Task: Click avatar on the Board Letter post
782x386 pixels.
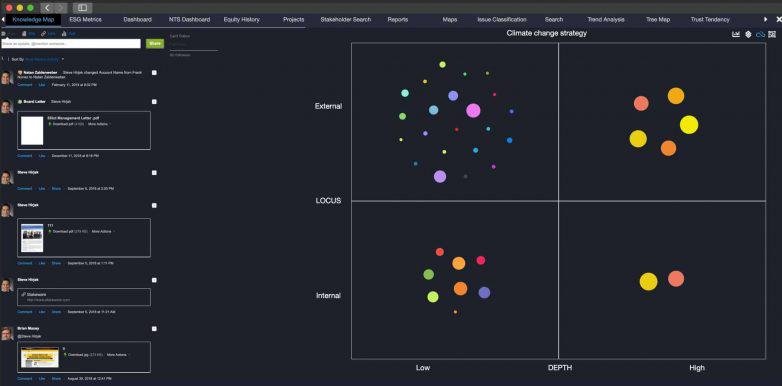Action: coord(6,106)
